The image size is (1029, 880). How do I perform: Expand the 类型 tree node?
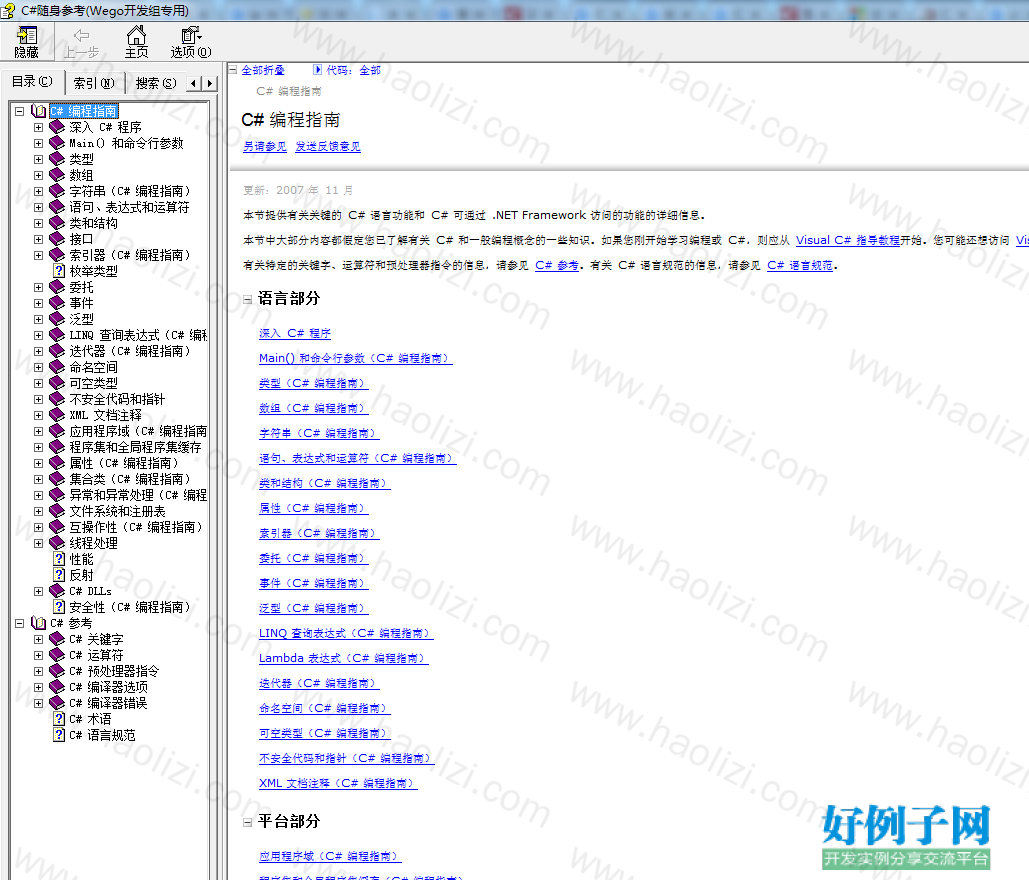38,159
